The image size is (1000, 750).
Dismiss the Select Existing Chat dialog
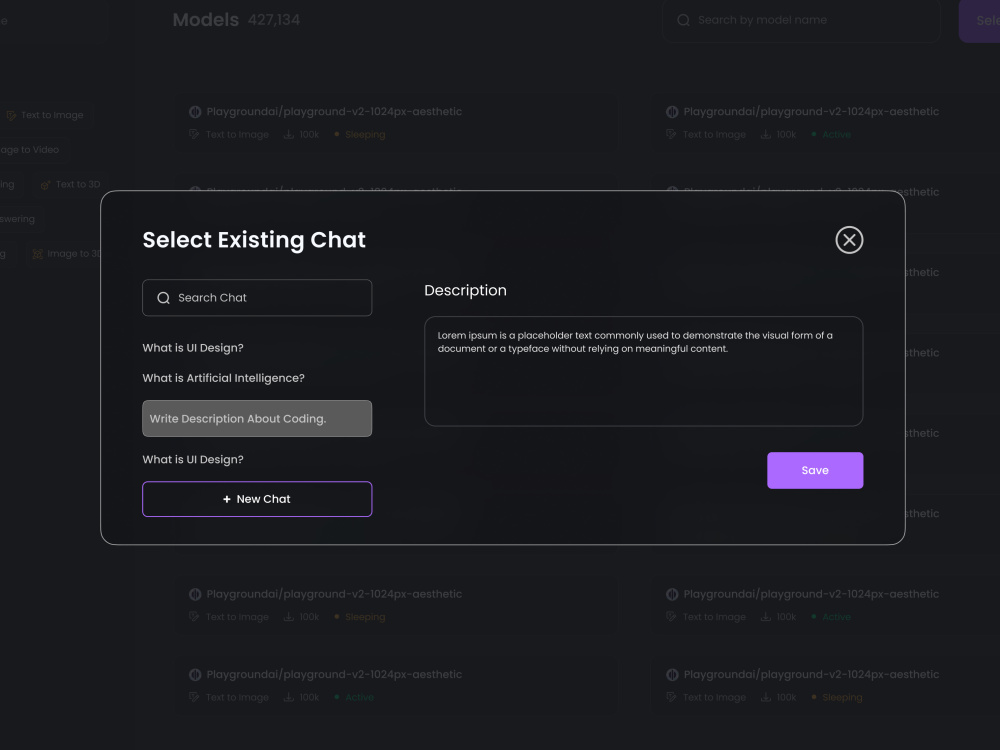(849, 240)
